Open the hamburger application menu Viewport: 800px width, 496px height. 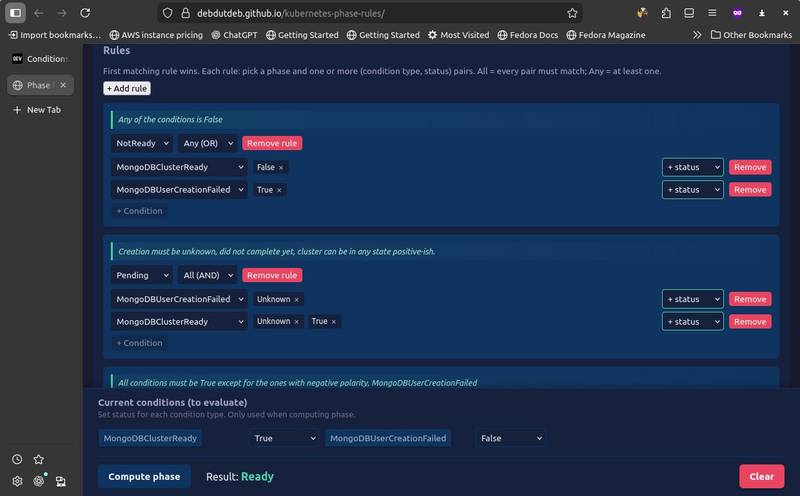click(712, 13)
